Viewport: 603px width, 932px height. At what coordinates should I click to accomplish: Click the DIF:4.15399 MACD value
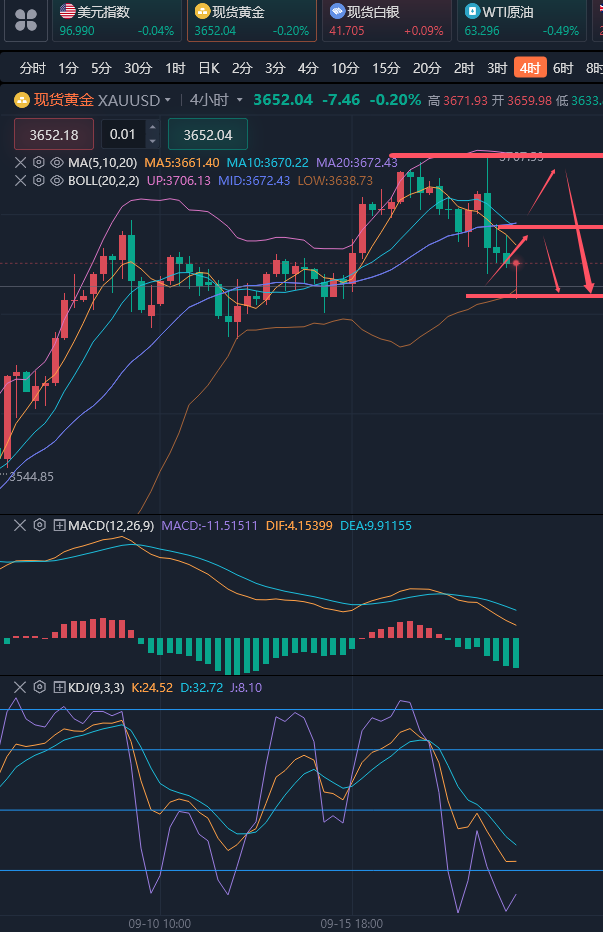pyautogui.click(x=299, y=525)
